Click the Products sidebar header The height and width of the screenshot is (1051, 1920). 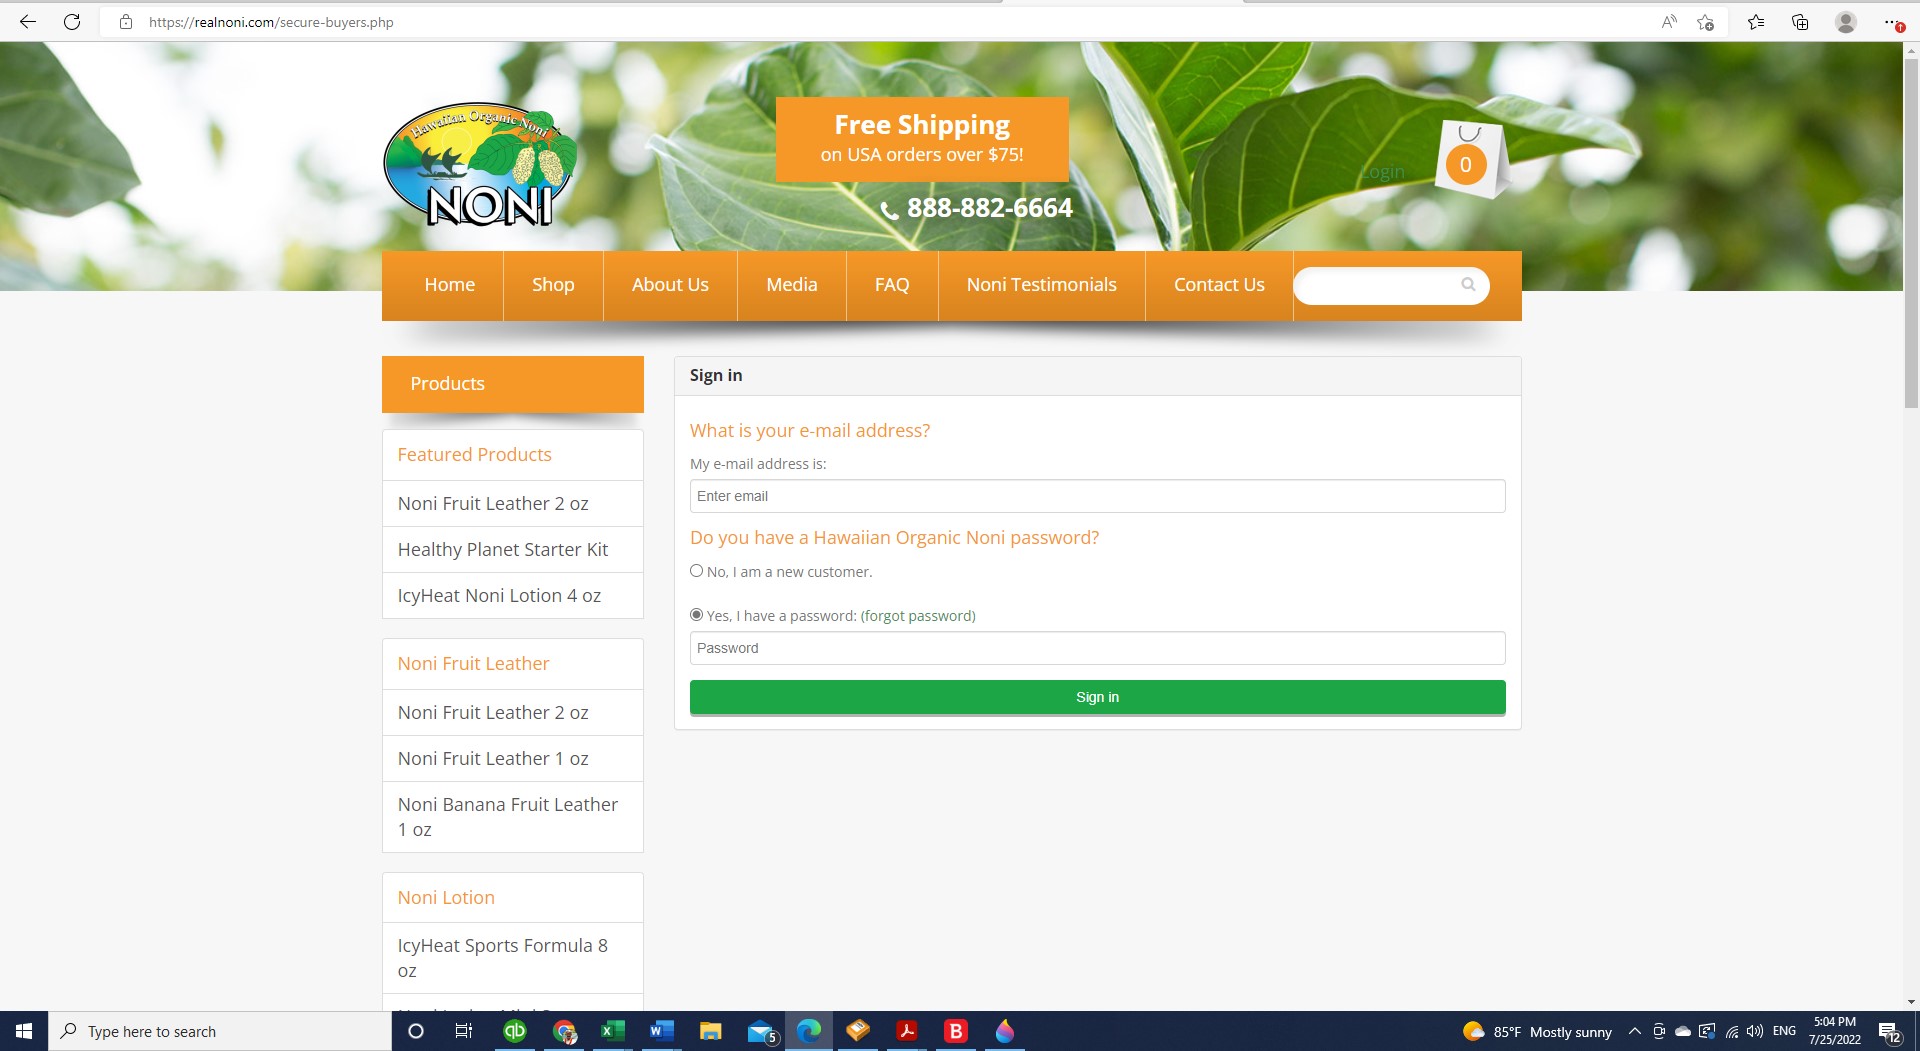(x=513, y=384)
